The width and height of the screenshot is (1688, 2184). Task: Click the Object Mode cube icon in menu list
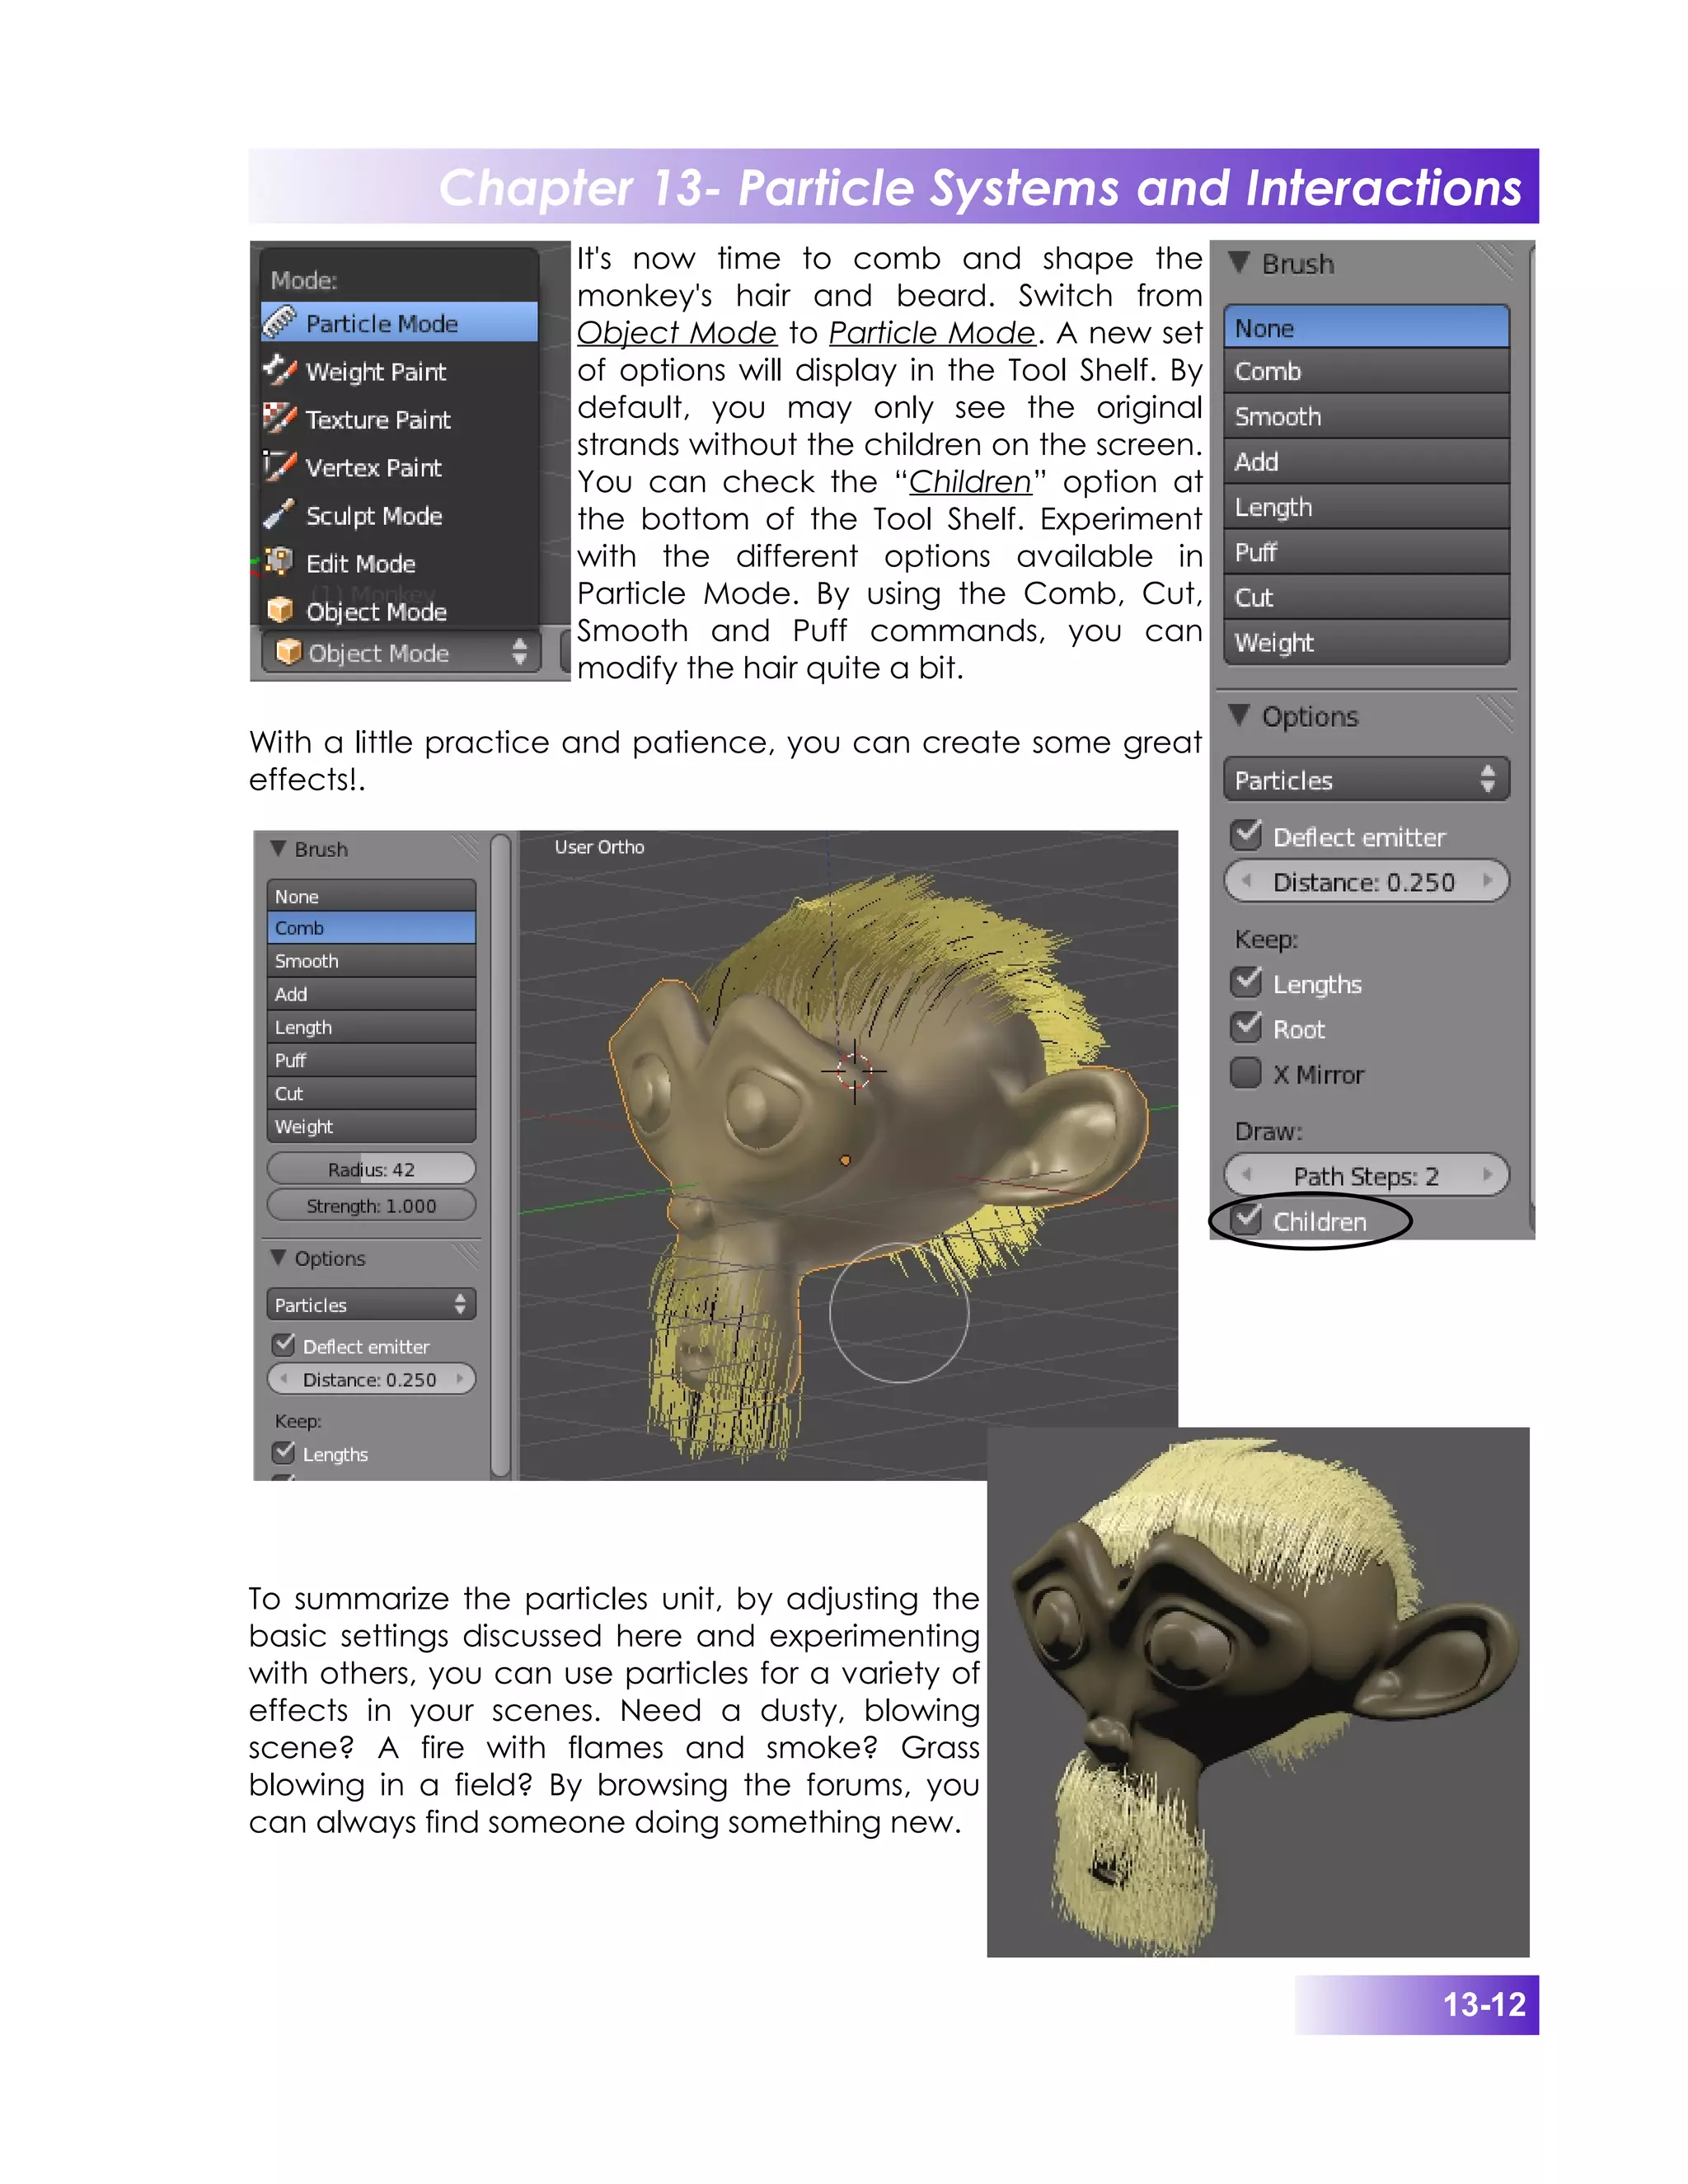(280, 610)
